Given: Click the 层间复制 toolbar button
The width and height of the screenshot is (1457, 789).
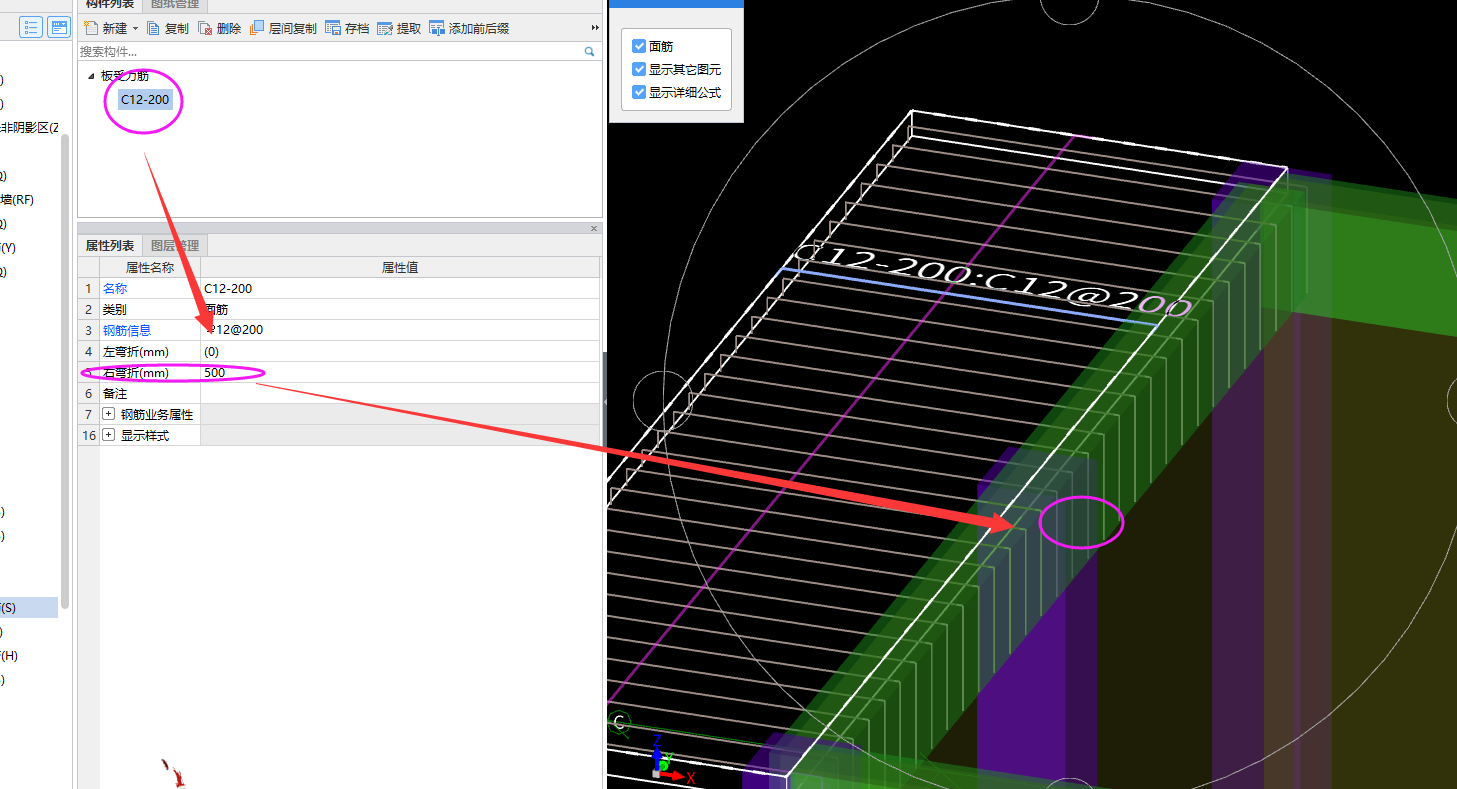Looking at the screenshot, I should coord(283,28).
